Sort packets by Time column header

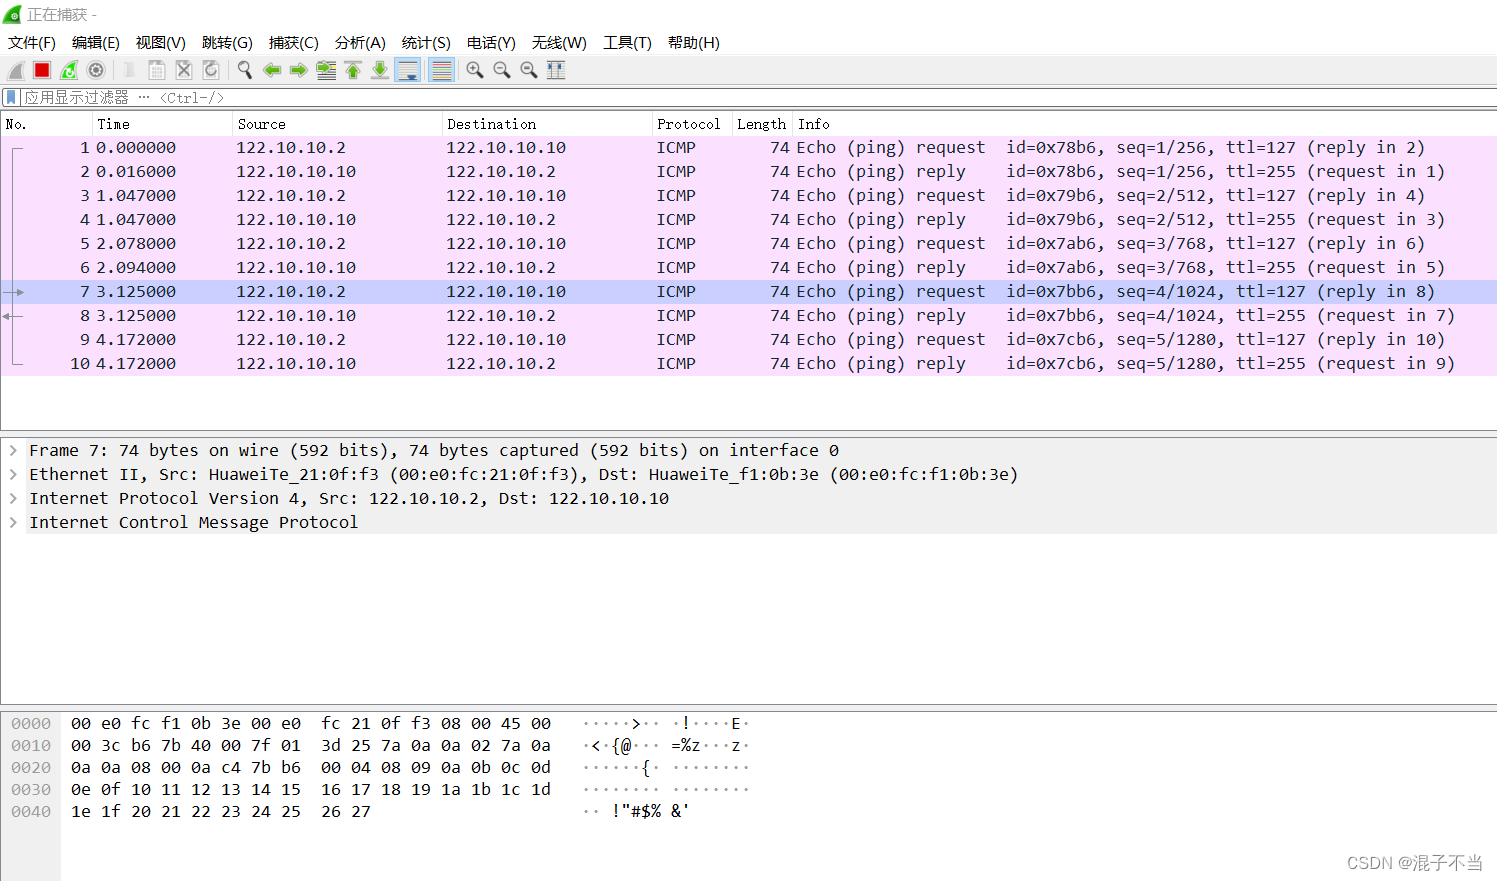pyautogui.click(x=162, y=124)
